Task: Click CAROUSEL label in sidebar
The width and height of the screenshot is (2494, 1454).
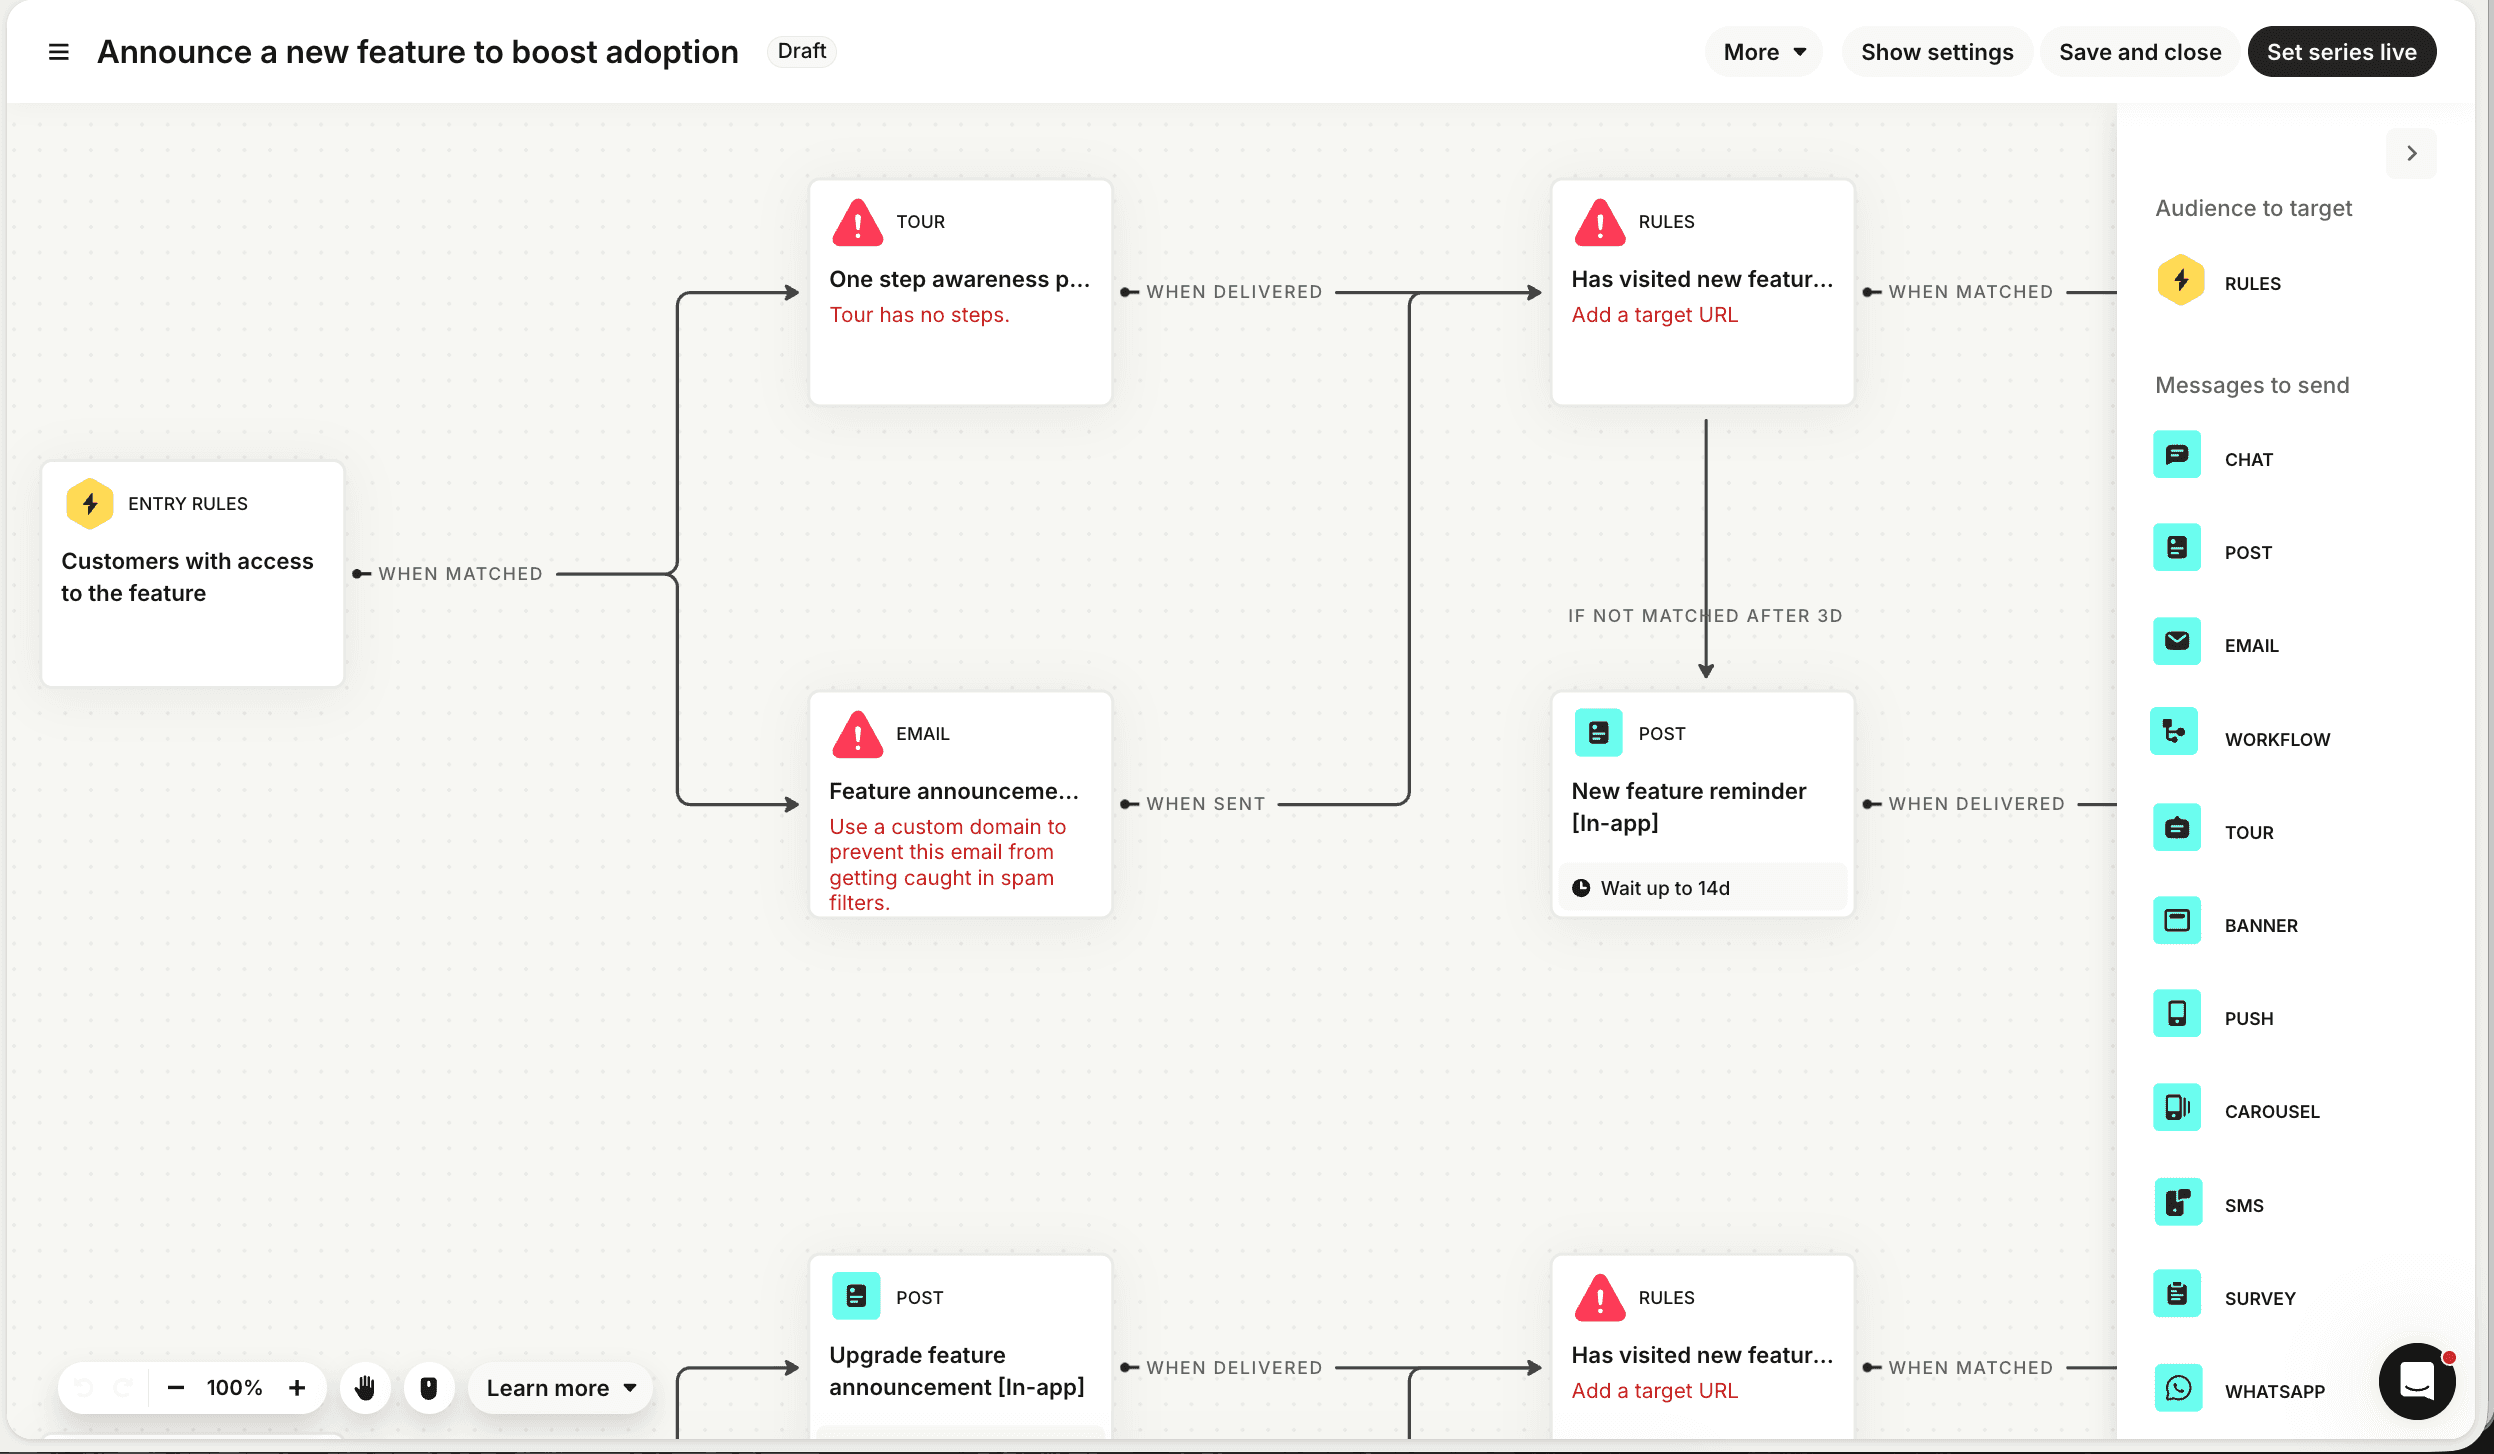Action: tap(2272, 1111)
